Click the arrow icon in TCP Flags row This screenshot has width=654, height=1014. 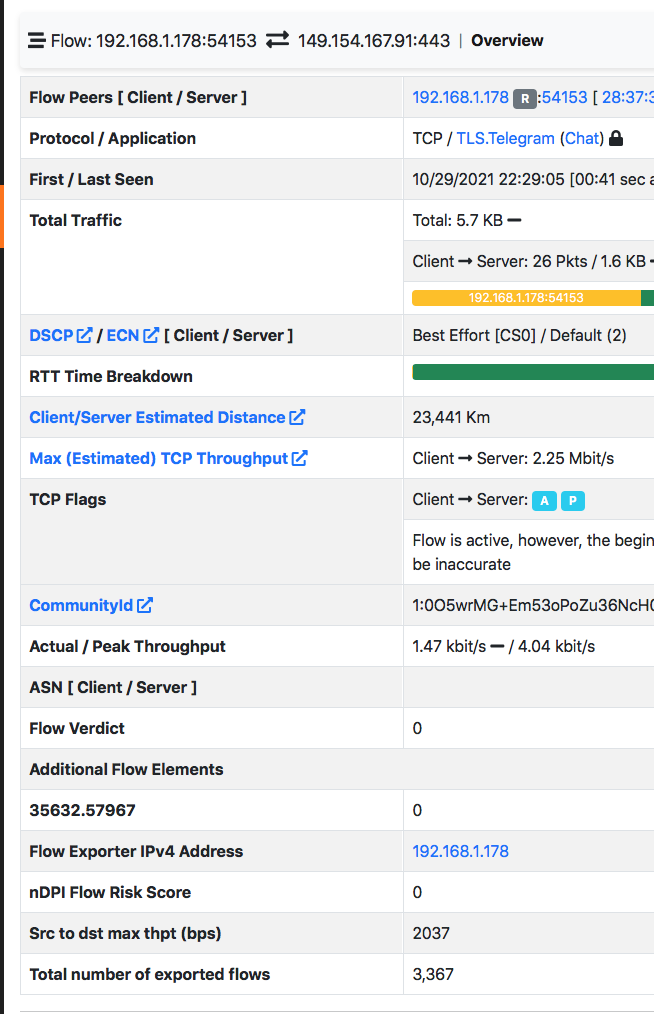[x=465, y=500]
